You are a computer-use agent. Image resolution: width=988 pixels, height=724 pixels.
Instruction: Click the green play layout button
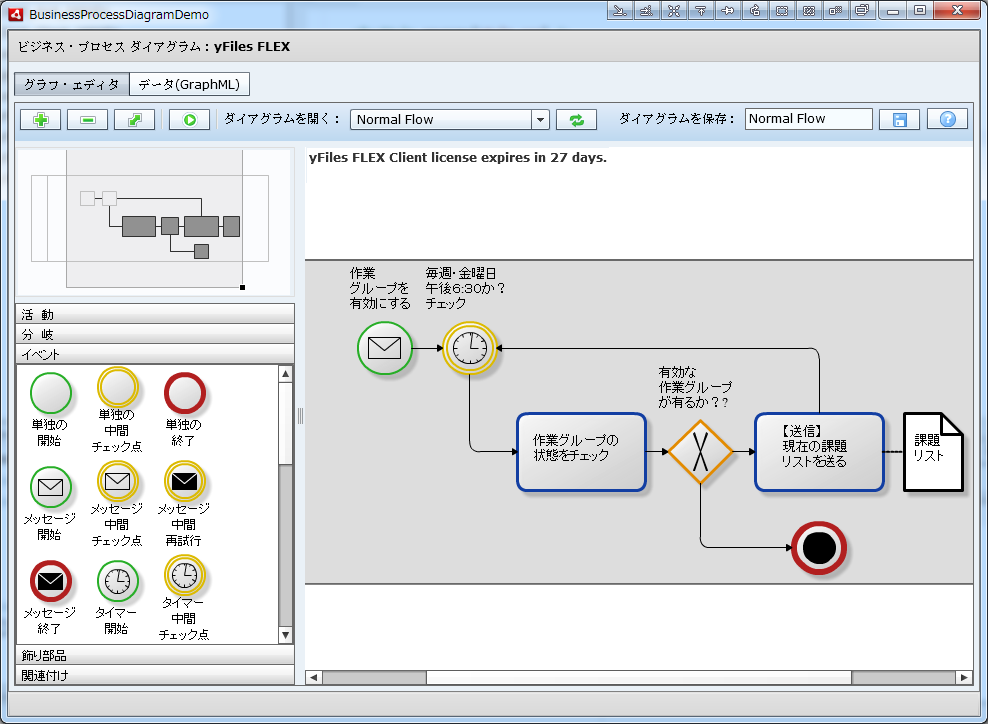[x=190, y=120]
